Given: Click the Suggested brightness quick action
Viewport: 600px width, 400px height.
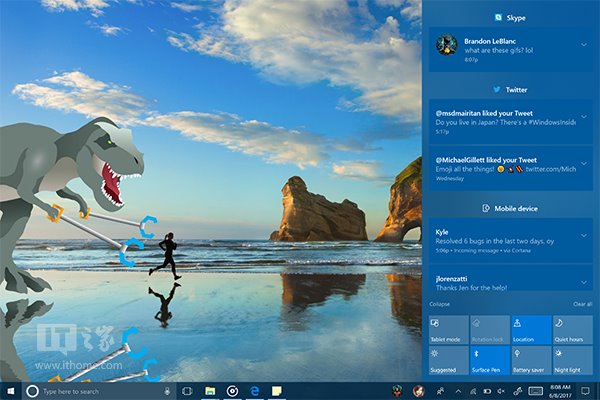Looking at the screenshot, I should (448, 360).
